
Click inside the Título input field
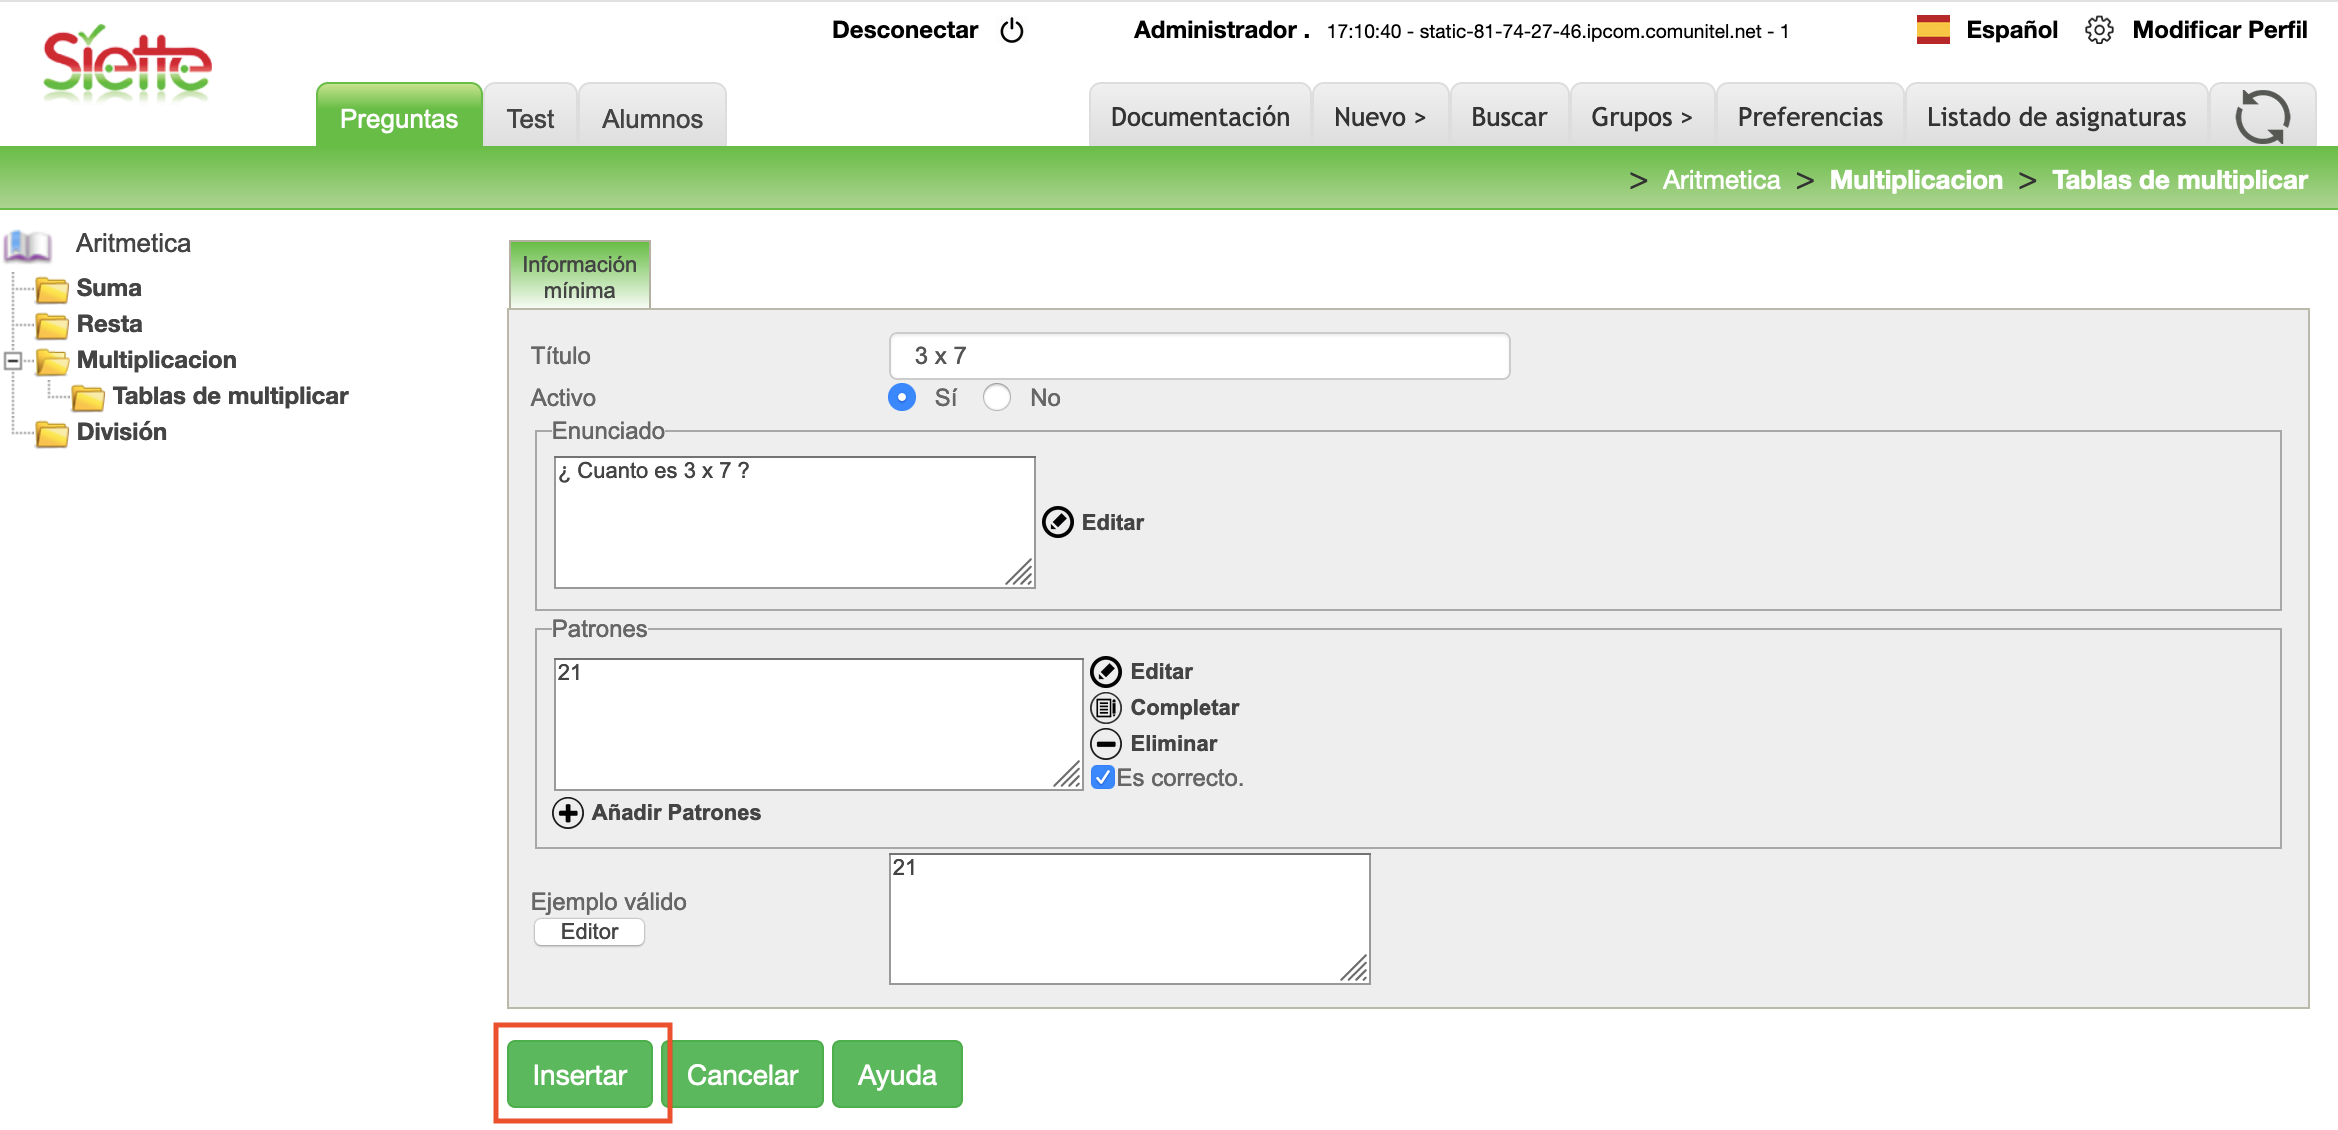(1198, 356)
